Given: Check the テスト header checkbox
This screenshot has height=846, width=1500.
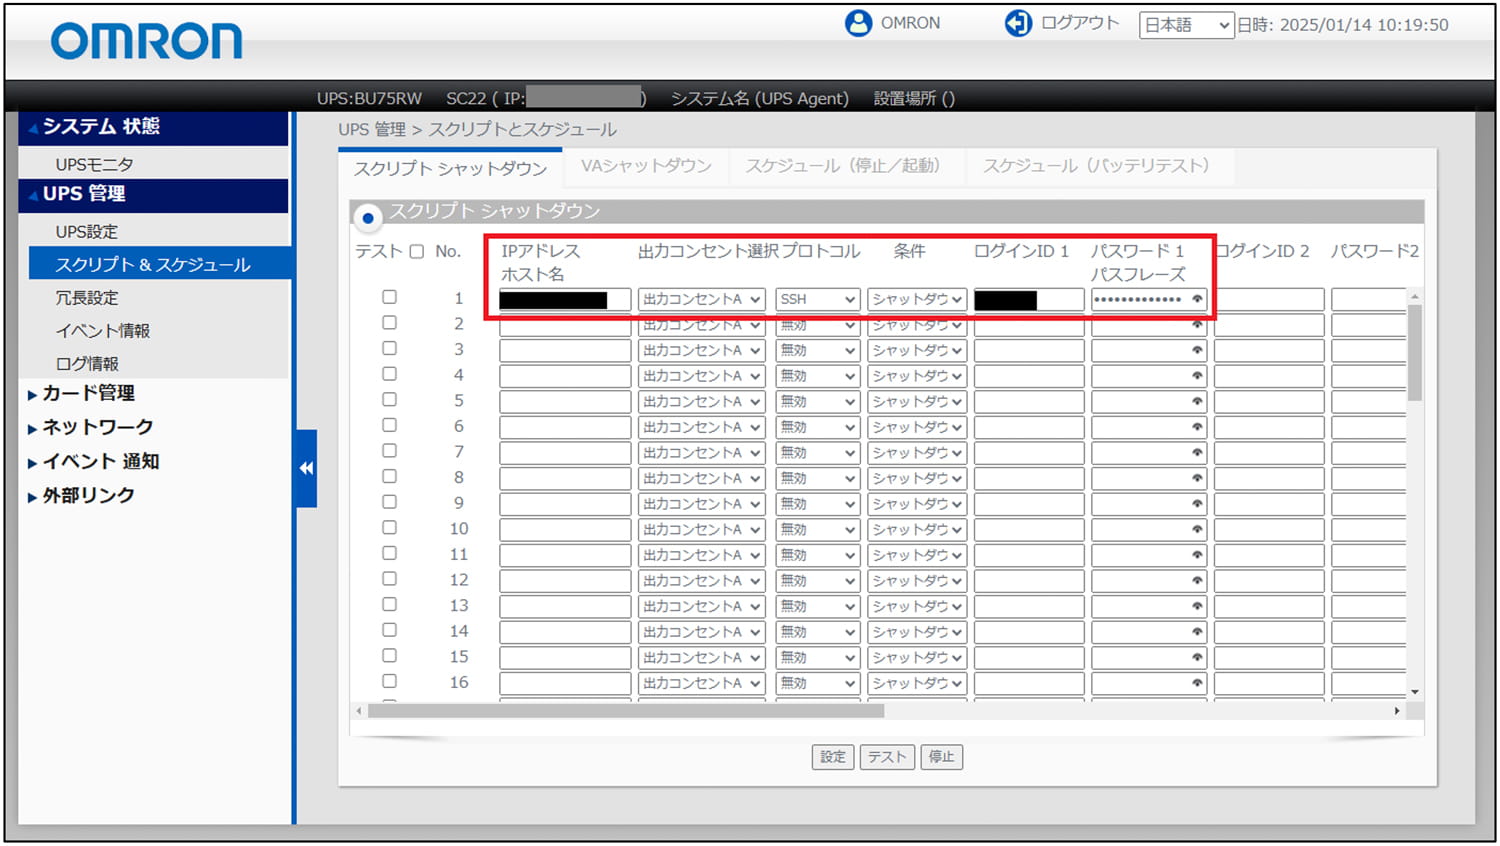Looking at the screenshot, I should [417, 252].
